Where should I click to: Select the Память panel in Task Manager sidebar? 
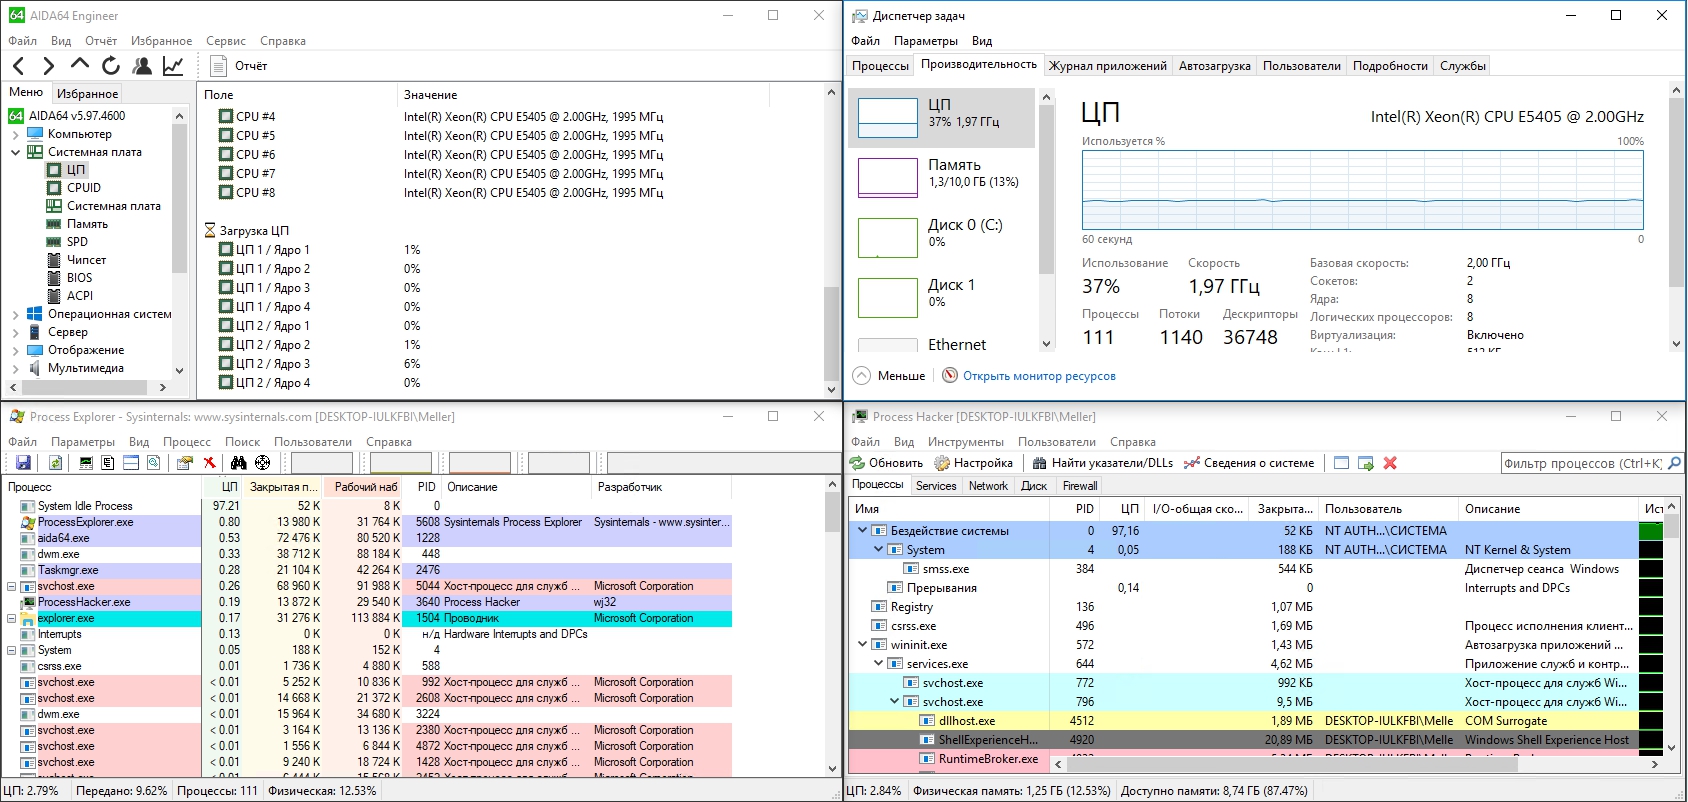click(941, 176)
